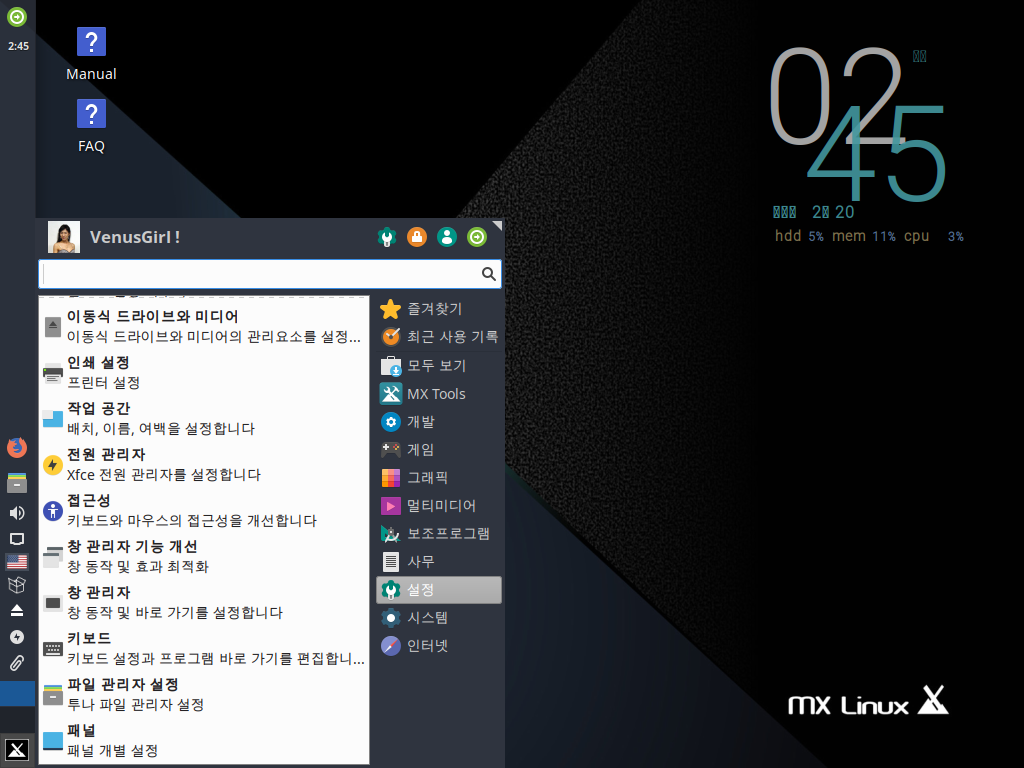The width and height of the screenshot is (1024, 768).
Task: Open the 게임 category
Action: point(439,450)
